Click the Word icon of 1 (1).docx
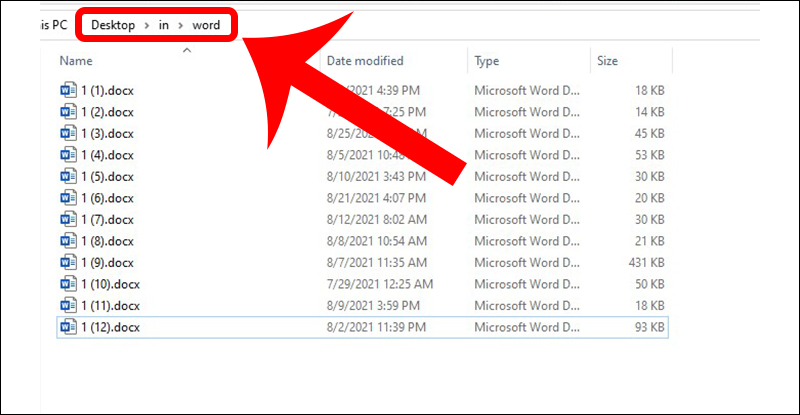 [68, 90]
